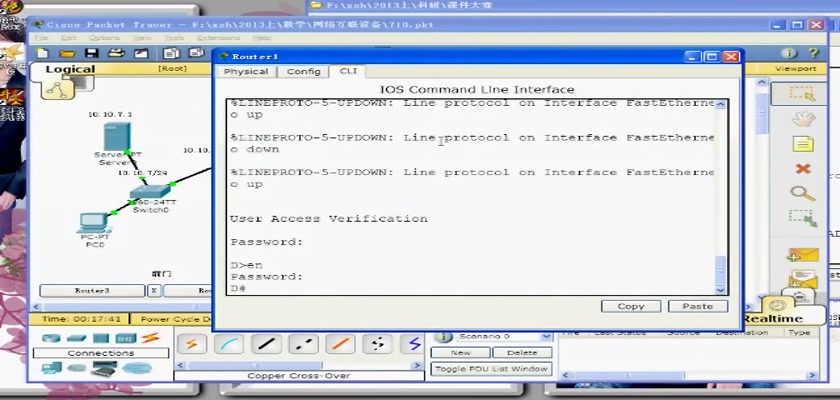The width and height of the screenshot is (840, 400).
Task: Click the help question mark icon
Action: click(x=813, y=53)
